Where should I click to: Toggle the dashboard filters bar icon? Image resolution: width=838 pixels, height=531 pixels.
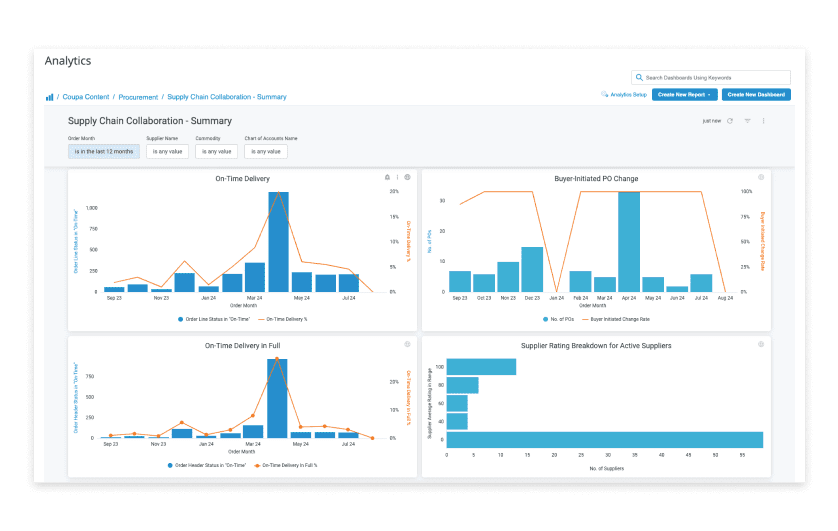pyautogui.click(x=747, y=121)
